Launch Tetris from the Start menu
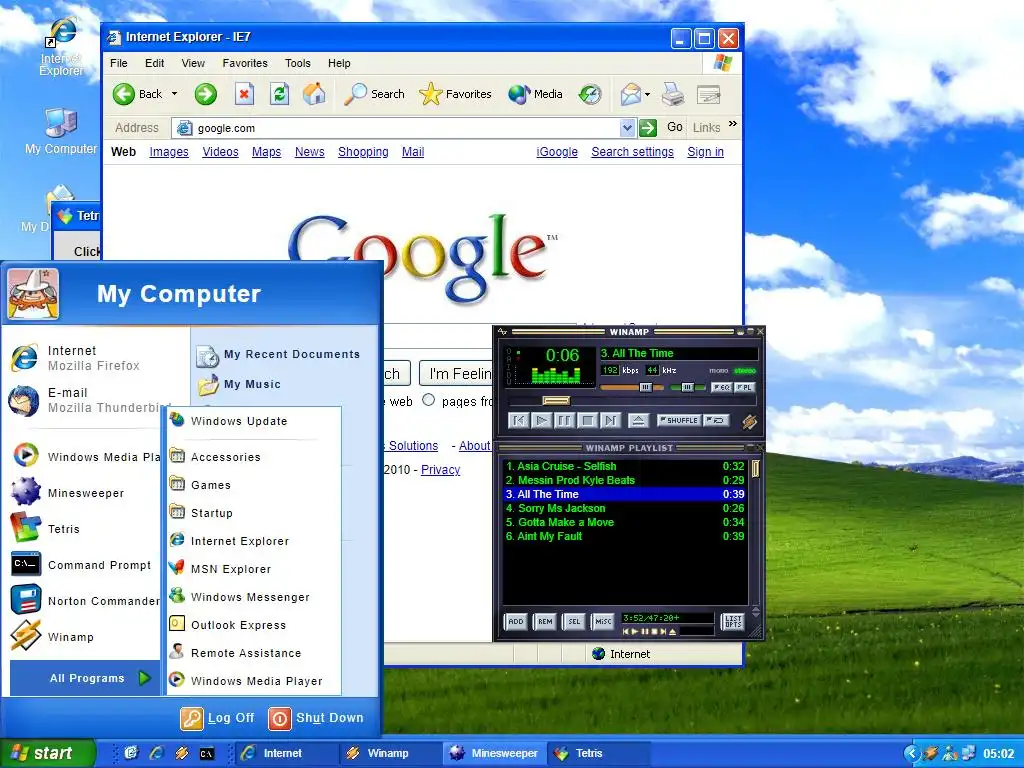 coord(46,528)
